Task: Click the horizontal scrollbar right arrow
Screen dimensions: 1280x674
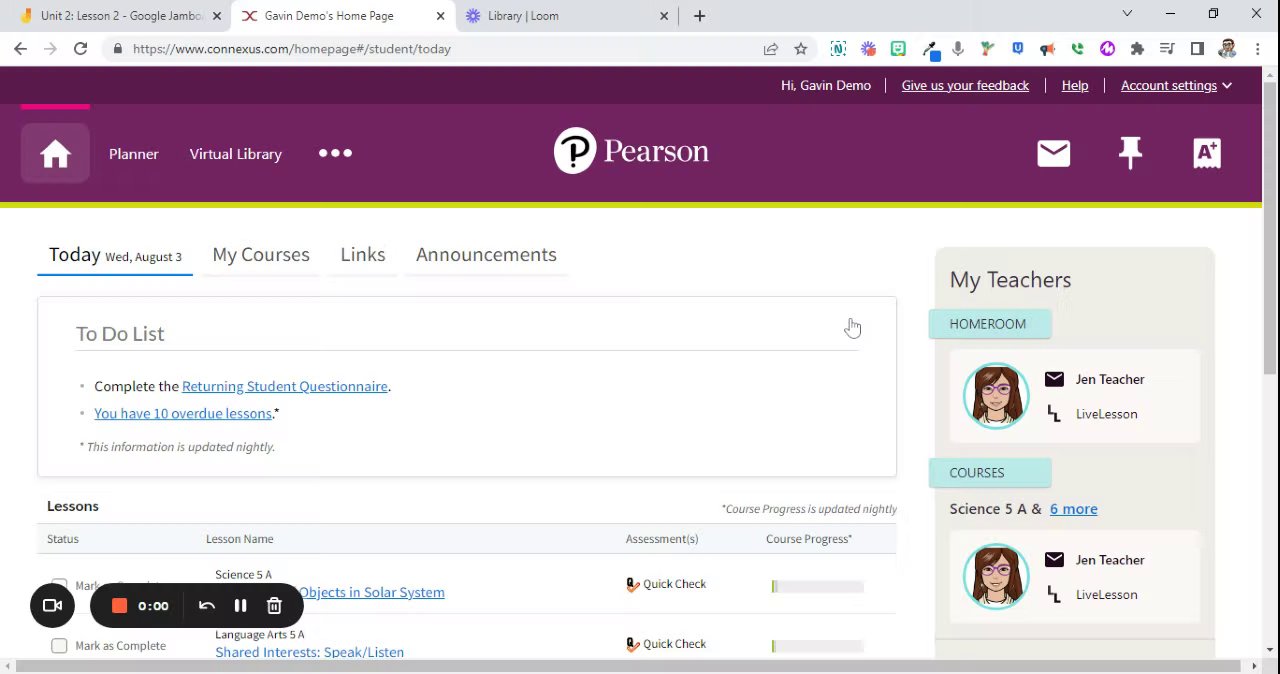Action: (1255, 666)
